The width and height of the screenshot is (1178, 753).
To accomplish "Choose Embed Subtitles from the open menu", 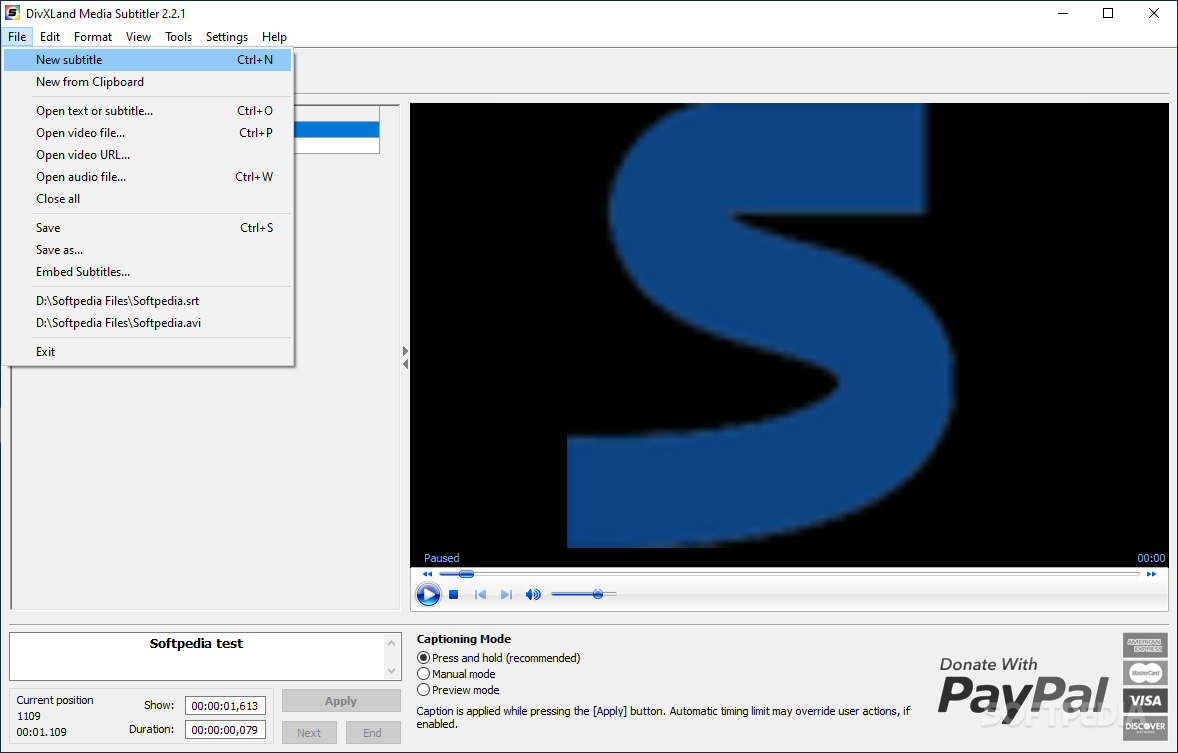I will click(82, 271).
